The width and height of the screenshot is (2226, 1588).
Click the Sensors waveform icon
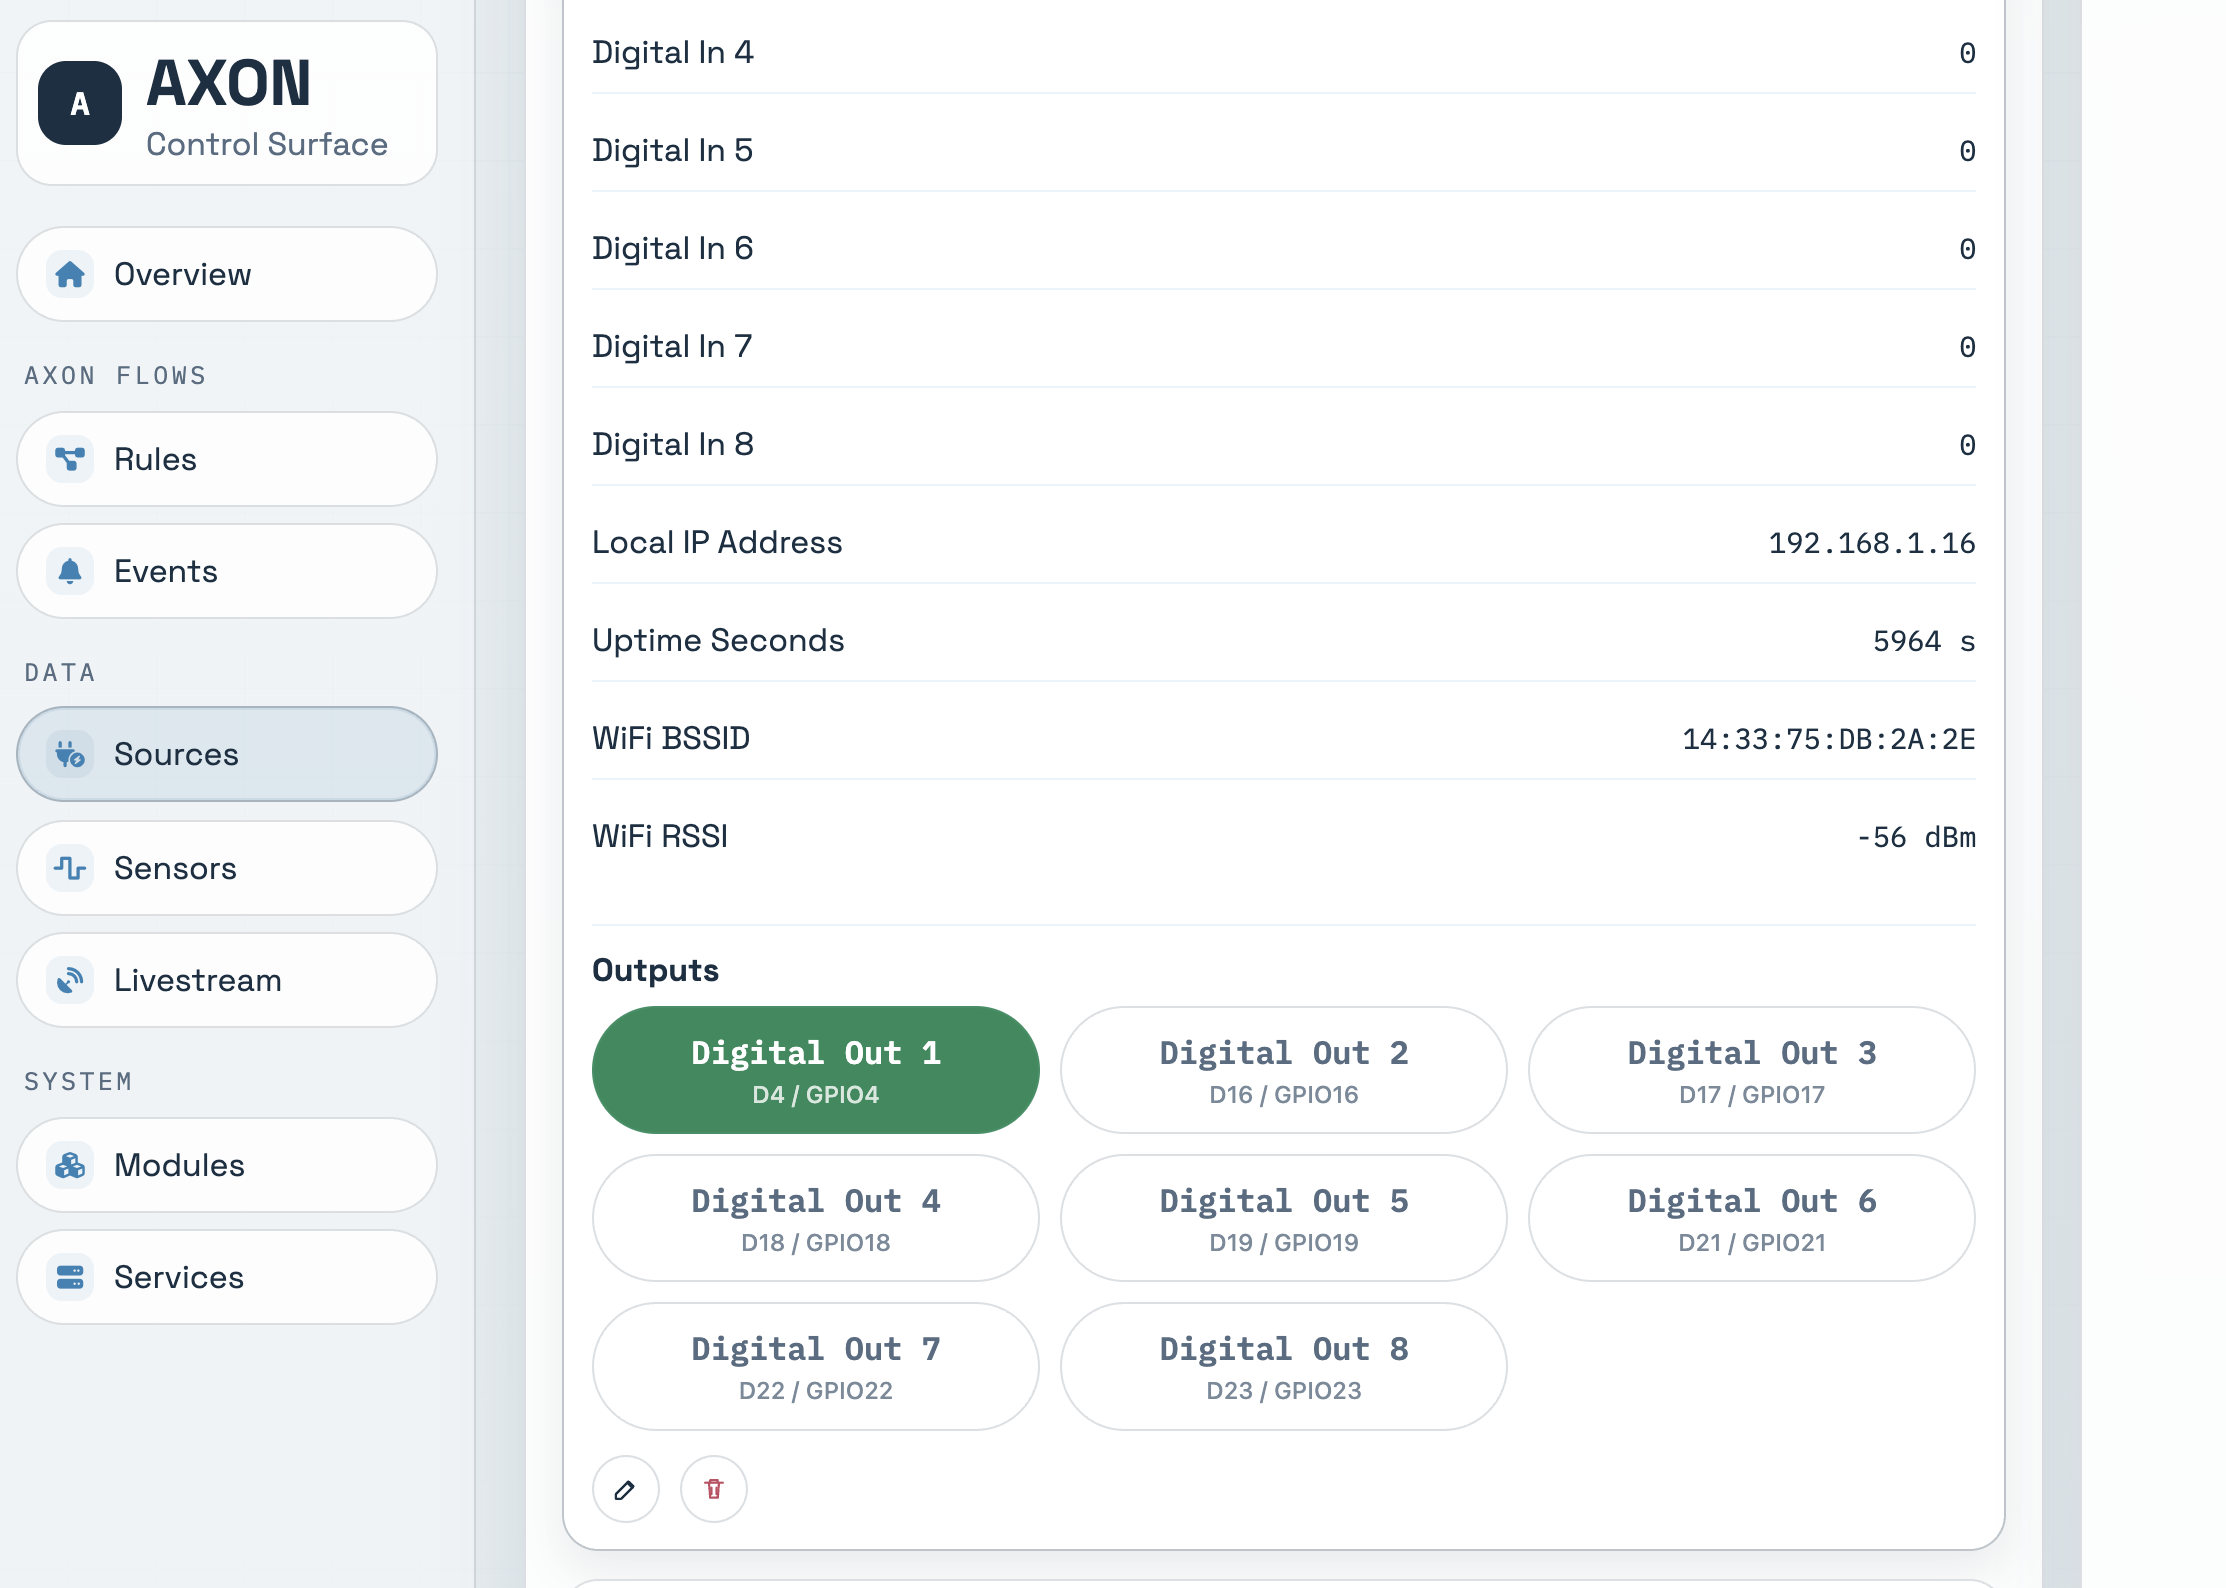coord(70,868)
